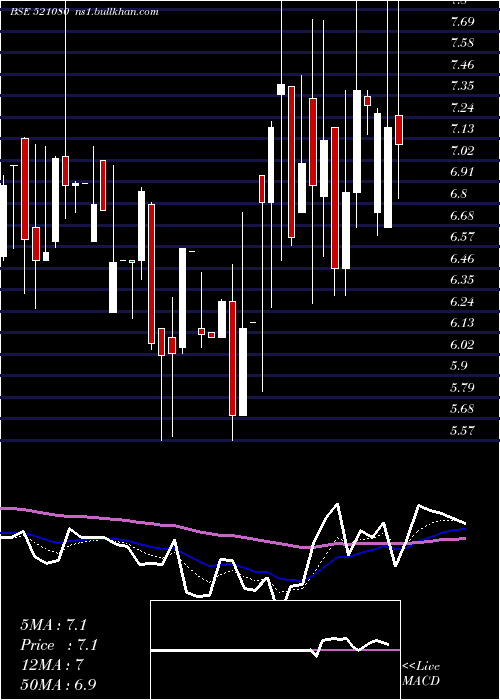Image resolution: width=500 pixels, height=700 pixels.
Task: Click the ns1.bullkhan.com watermark text
Action: (116, 12)
